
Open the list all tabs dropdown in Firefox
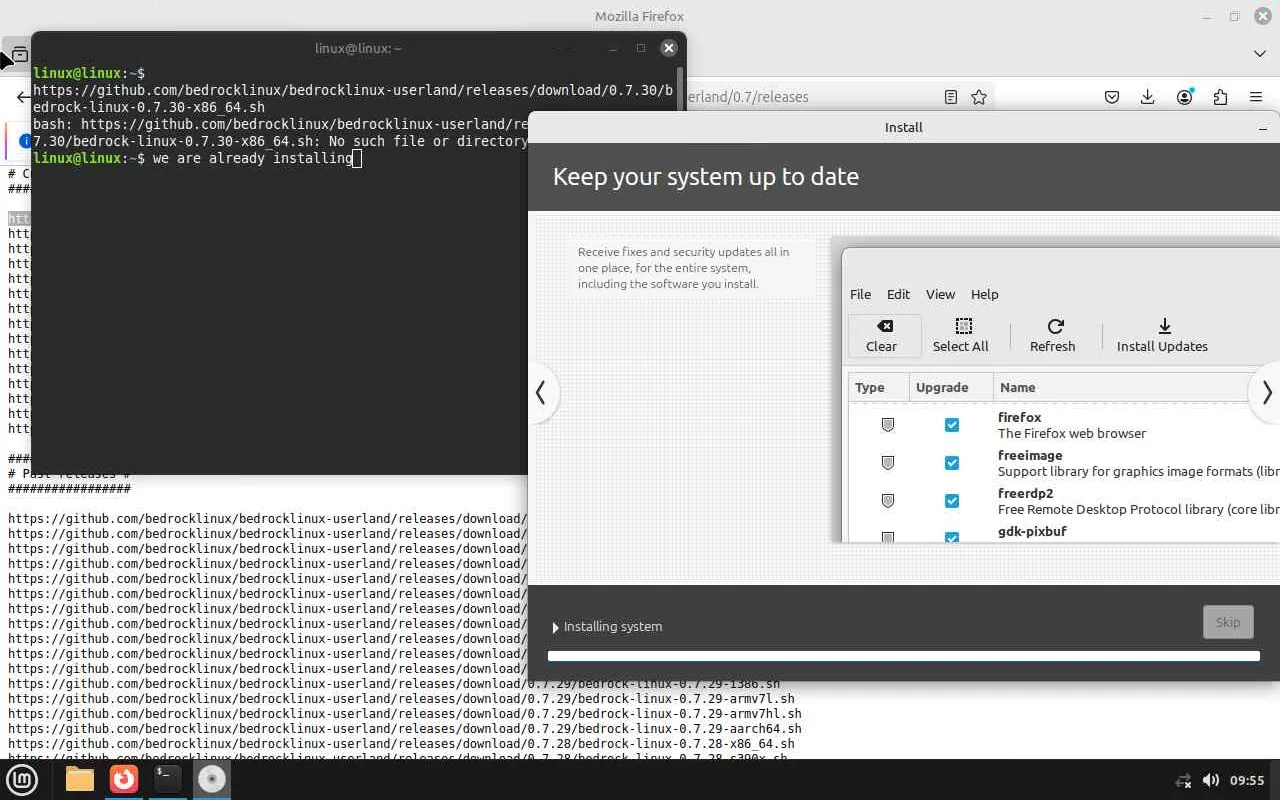pyautogui.click(x=1260, y=53)
